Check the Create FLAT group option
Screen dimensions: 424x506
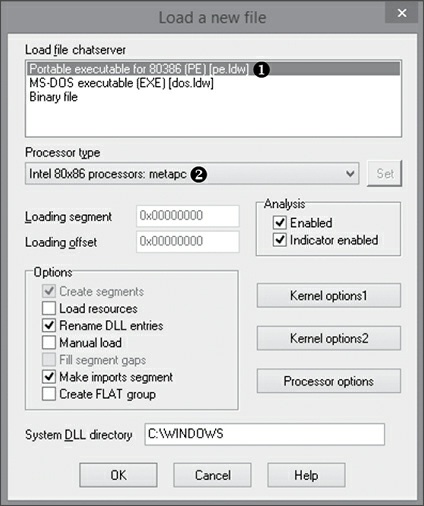[49, 394]
